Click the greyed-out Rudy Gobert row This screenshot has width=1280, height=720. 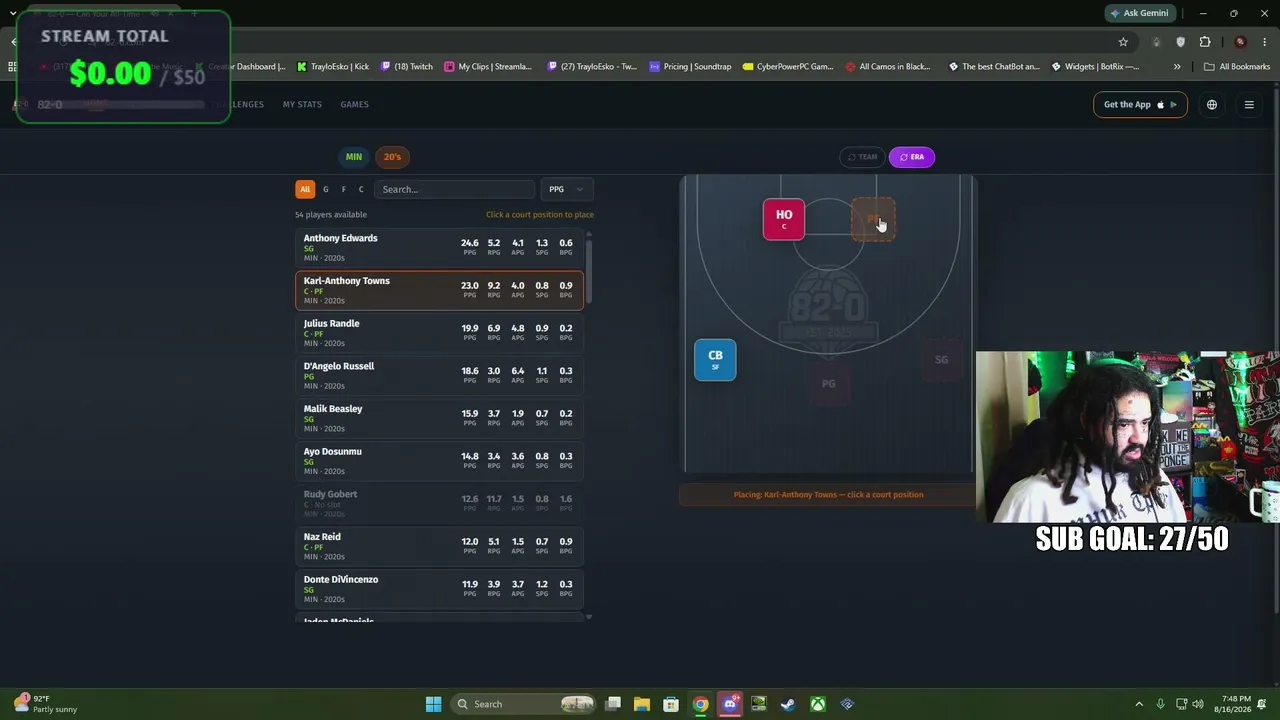coord(439,504)
